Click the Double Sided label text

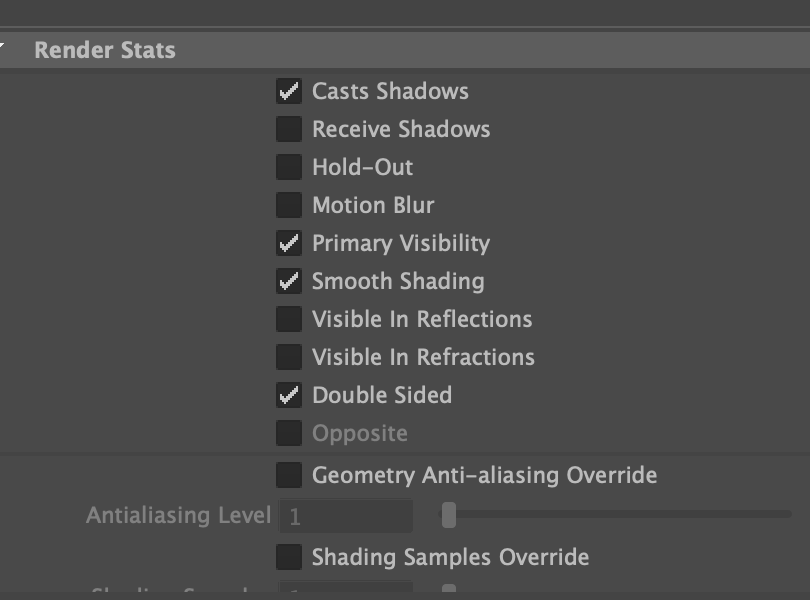point(382,395)
